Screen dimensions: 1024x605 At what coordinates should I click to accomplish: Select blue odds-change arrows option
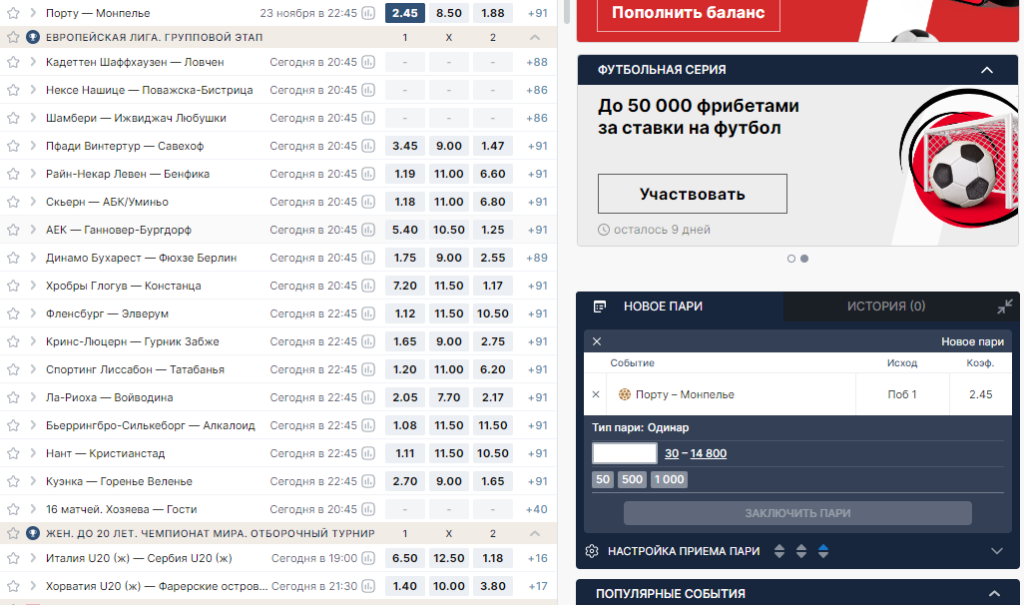pyautogui.click(x=824, y=551)
